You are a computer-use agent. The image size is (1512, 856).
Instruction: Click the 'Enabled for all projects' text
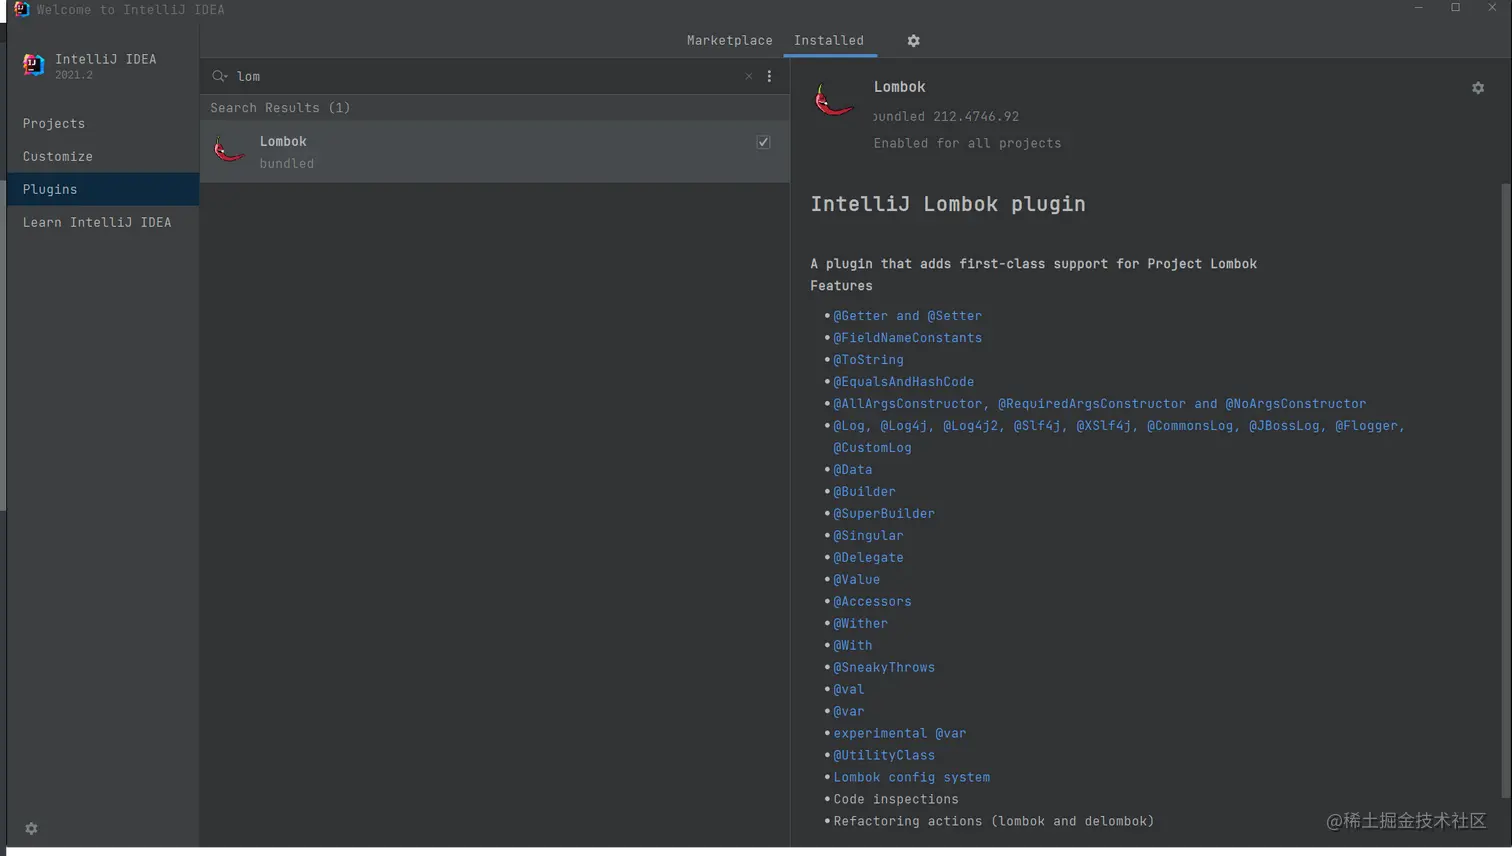pos(967,144)
